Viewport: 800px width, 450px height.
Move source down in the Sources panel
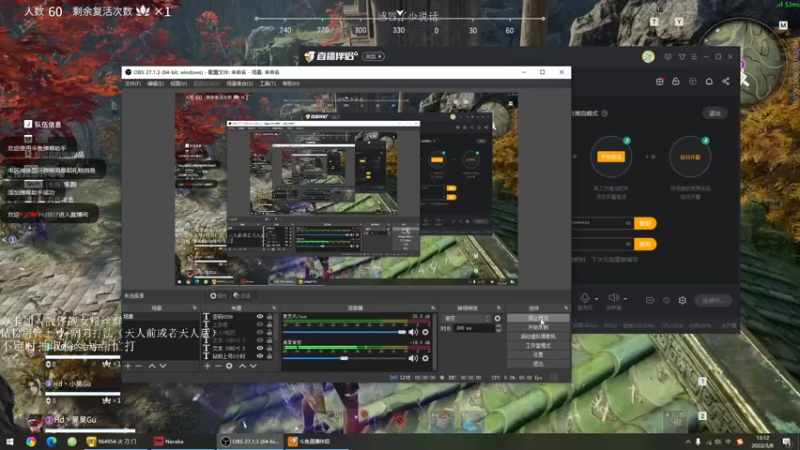(253, 366)
